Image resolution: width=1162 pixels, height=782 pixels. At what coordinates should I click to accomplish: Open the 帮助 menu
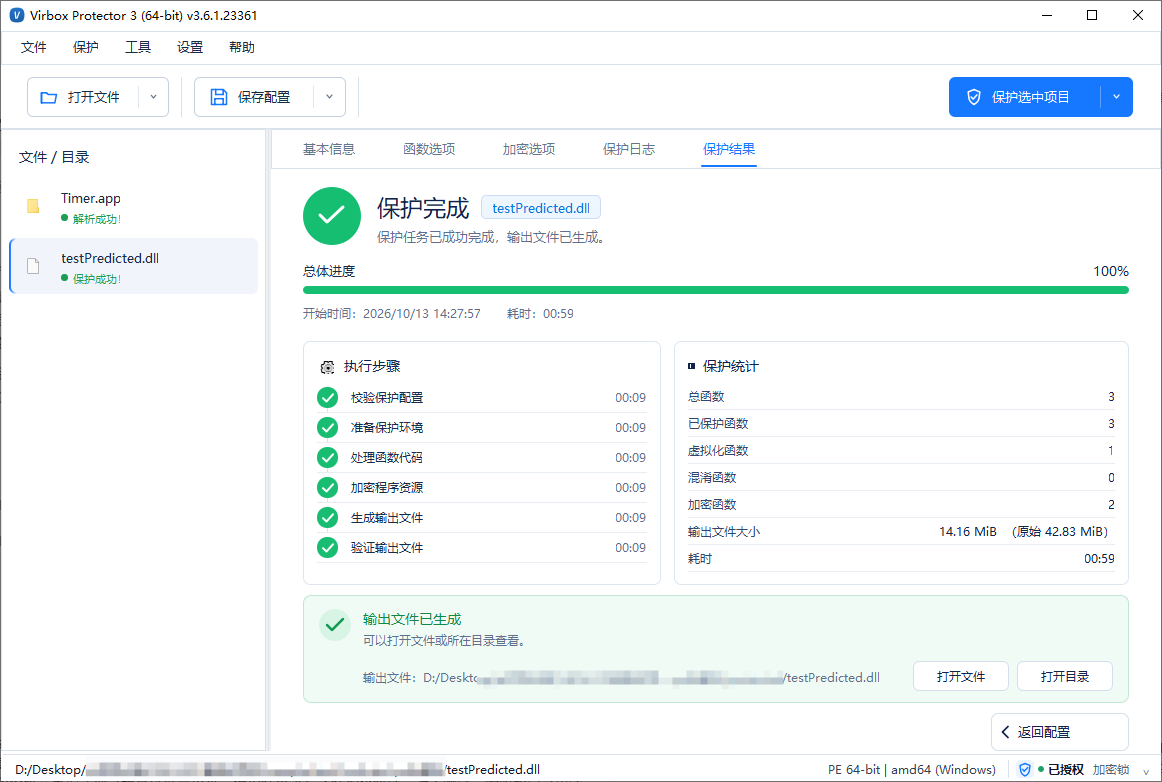[x=242, y=47]
